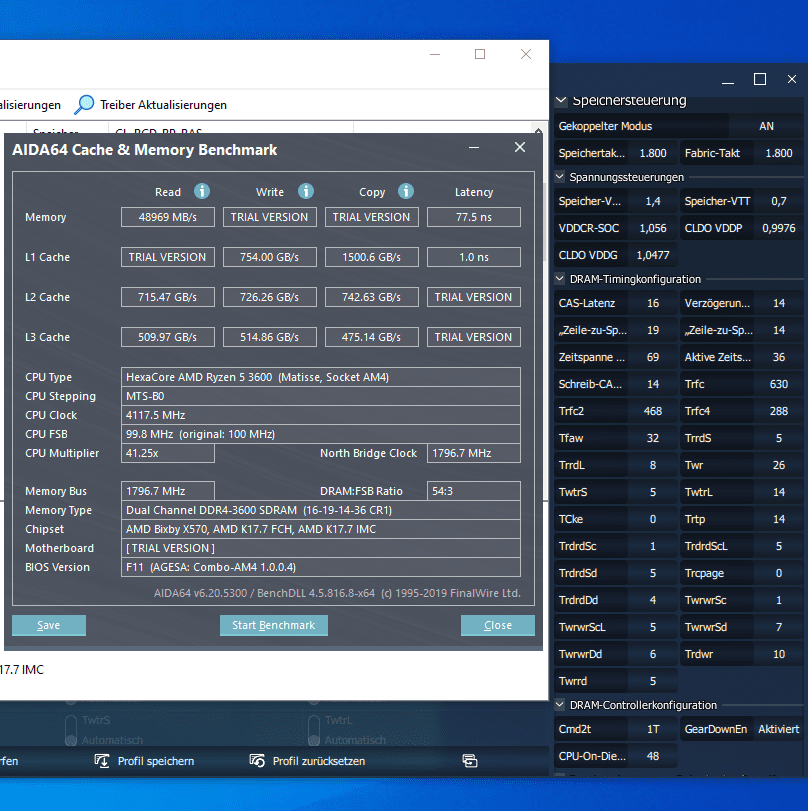Screen dimensions: 808x811
Task: Minimize the AIDA64 Benchmark dialog
Action: point(474,148)
